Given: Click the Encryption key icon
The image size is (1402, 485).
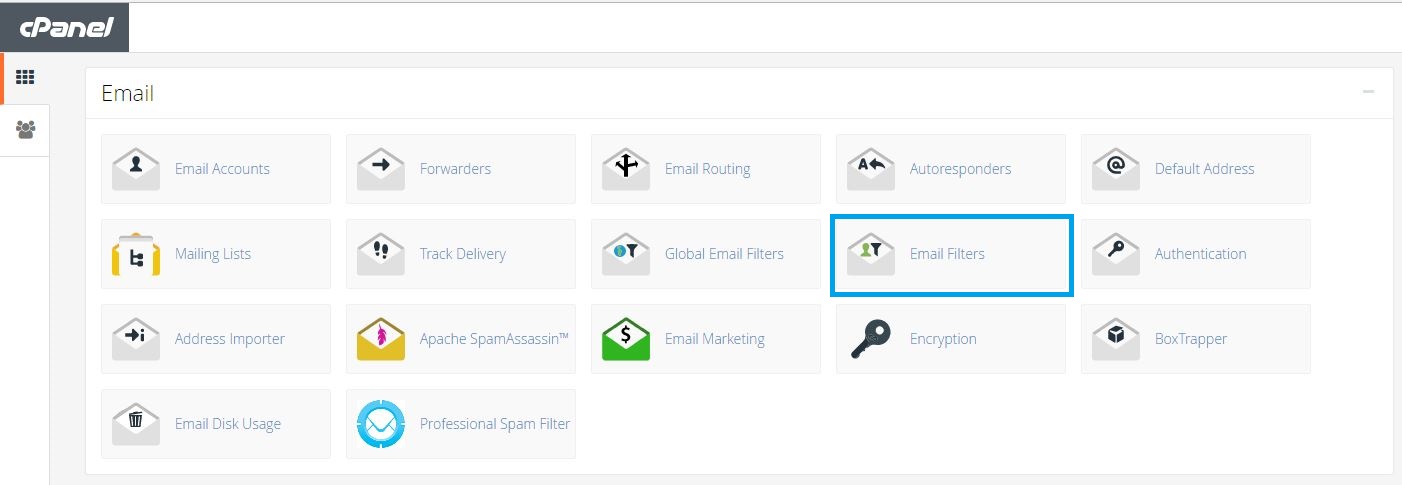Looking at the screenshot, I should (x=869, y=339).
